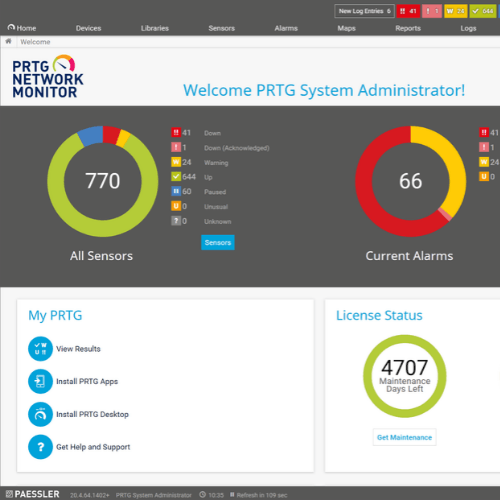Screen dimensions: 500x500
Task: Click yellow Warning icon in alarms legend
Action: [484, 162]
